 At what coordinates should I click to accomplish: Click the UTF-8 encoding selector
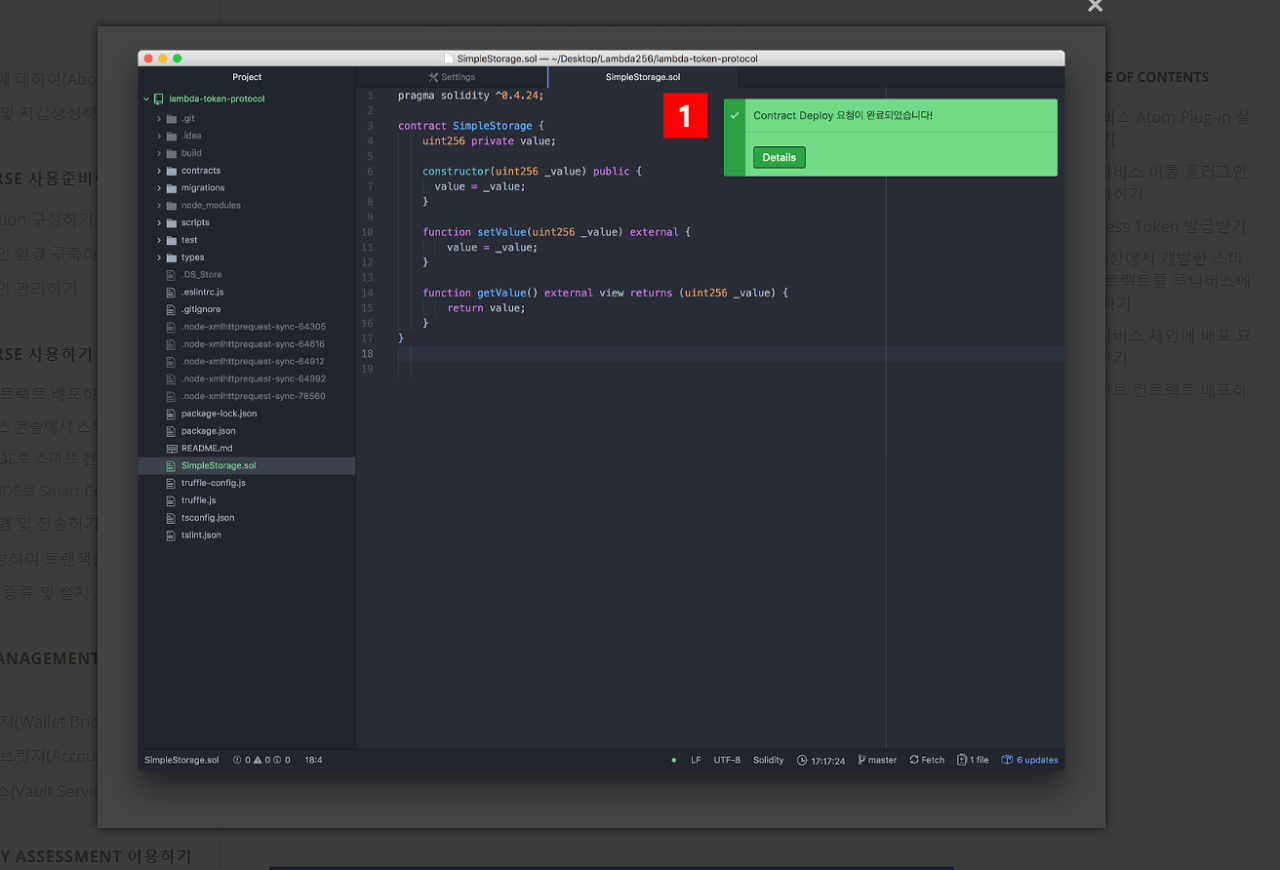click(727, 760)
